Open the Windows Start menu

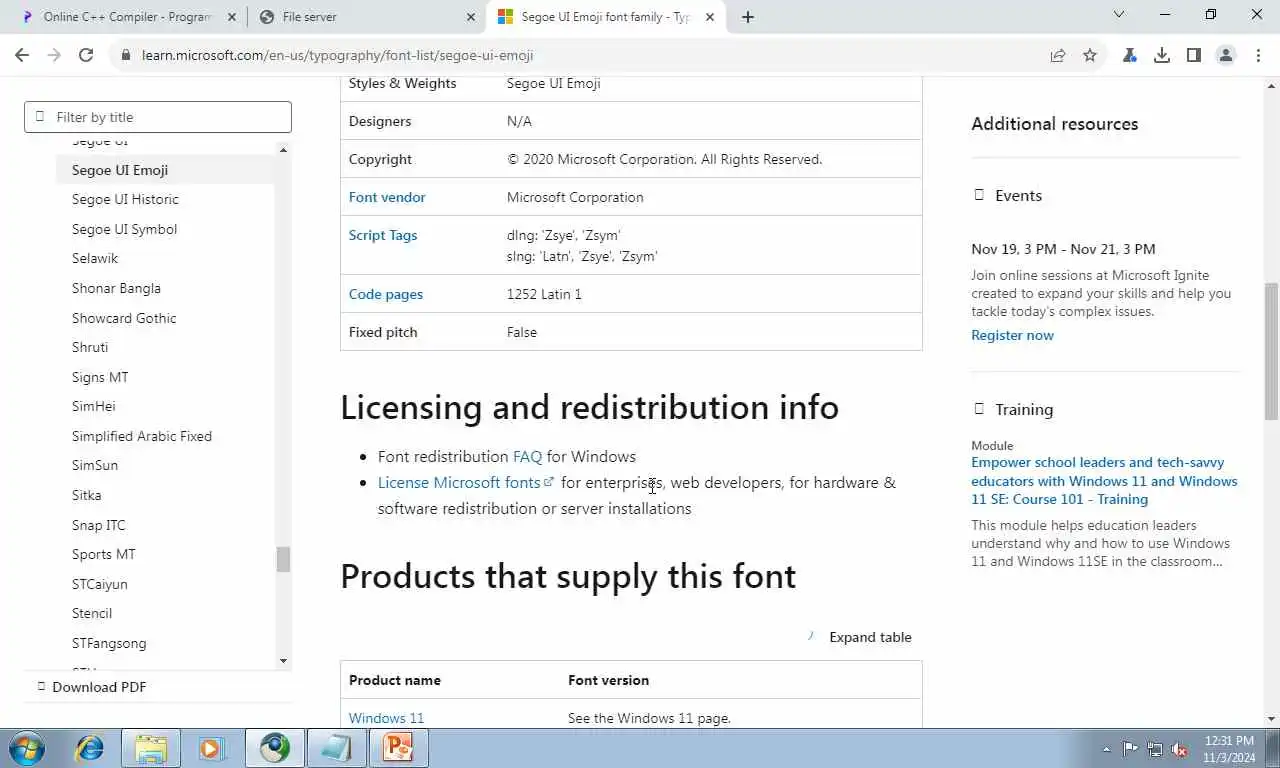tap(25, 748)
